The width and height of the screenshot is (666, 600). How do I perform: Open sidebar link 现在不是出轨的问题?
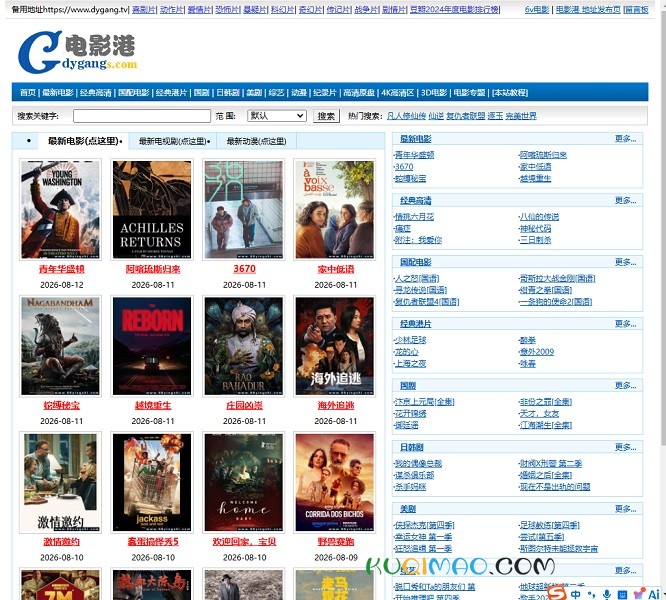555,487
